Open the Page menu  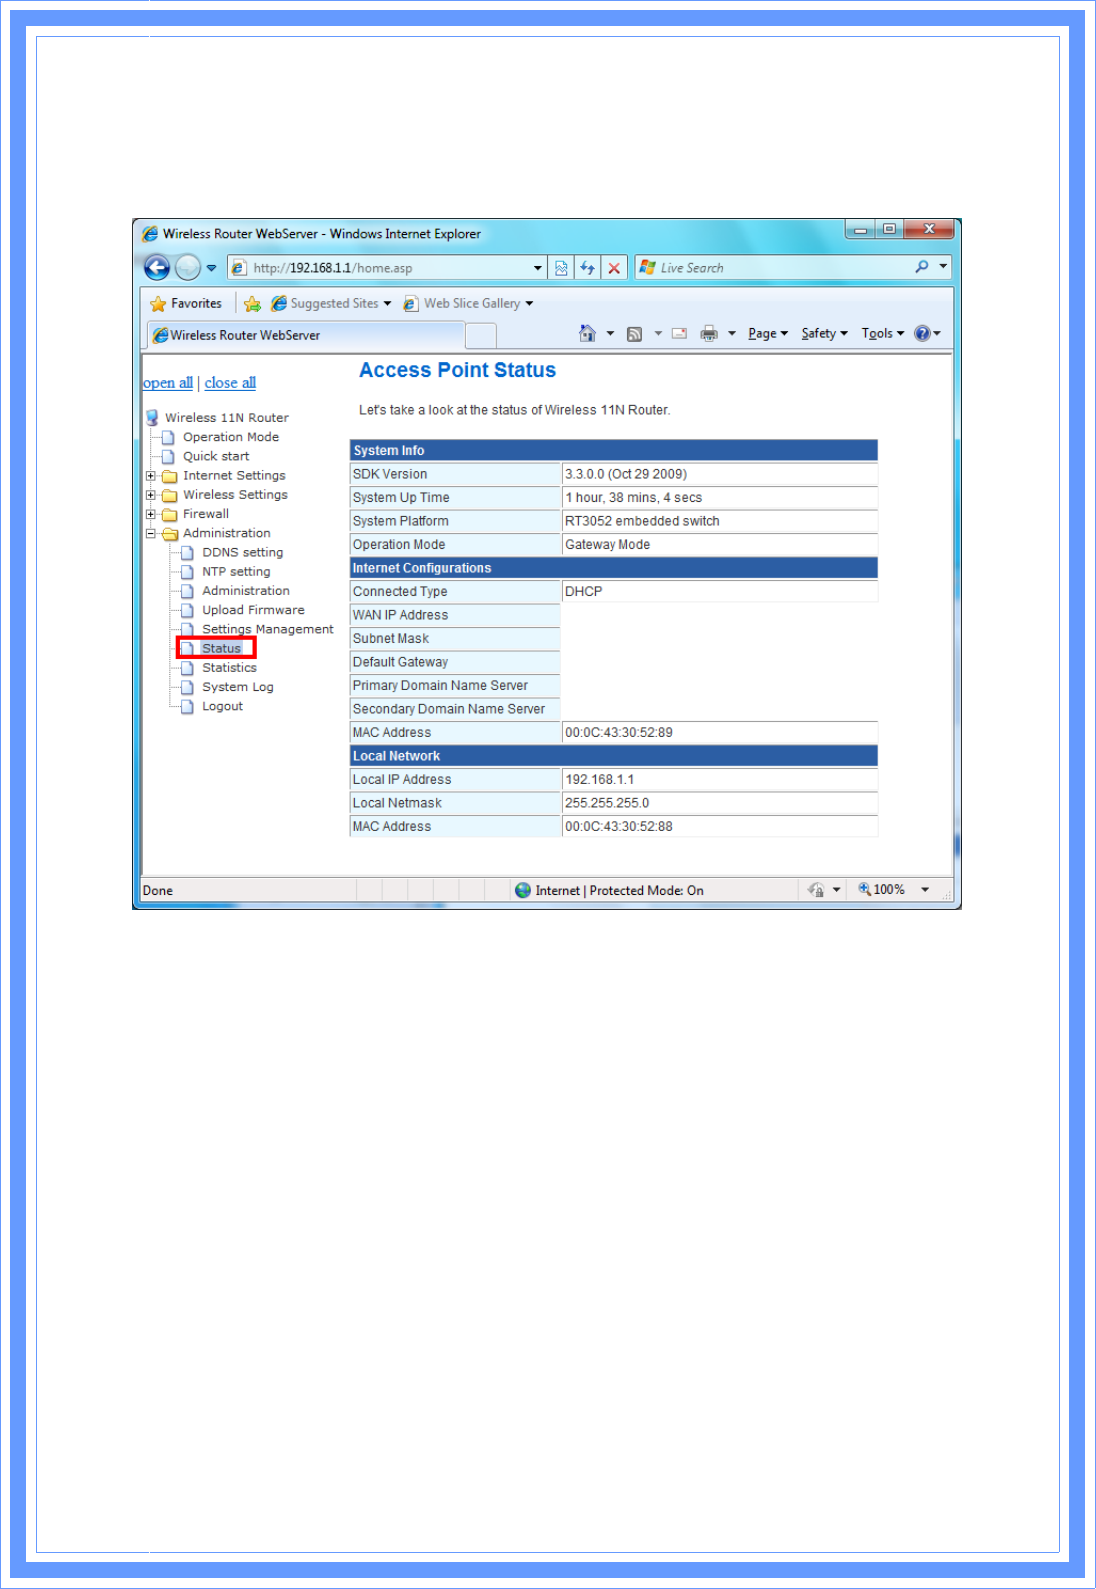point(768,334)
